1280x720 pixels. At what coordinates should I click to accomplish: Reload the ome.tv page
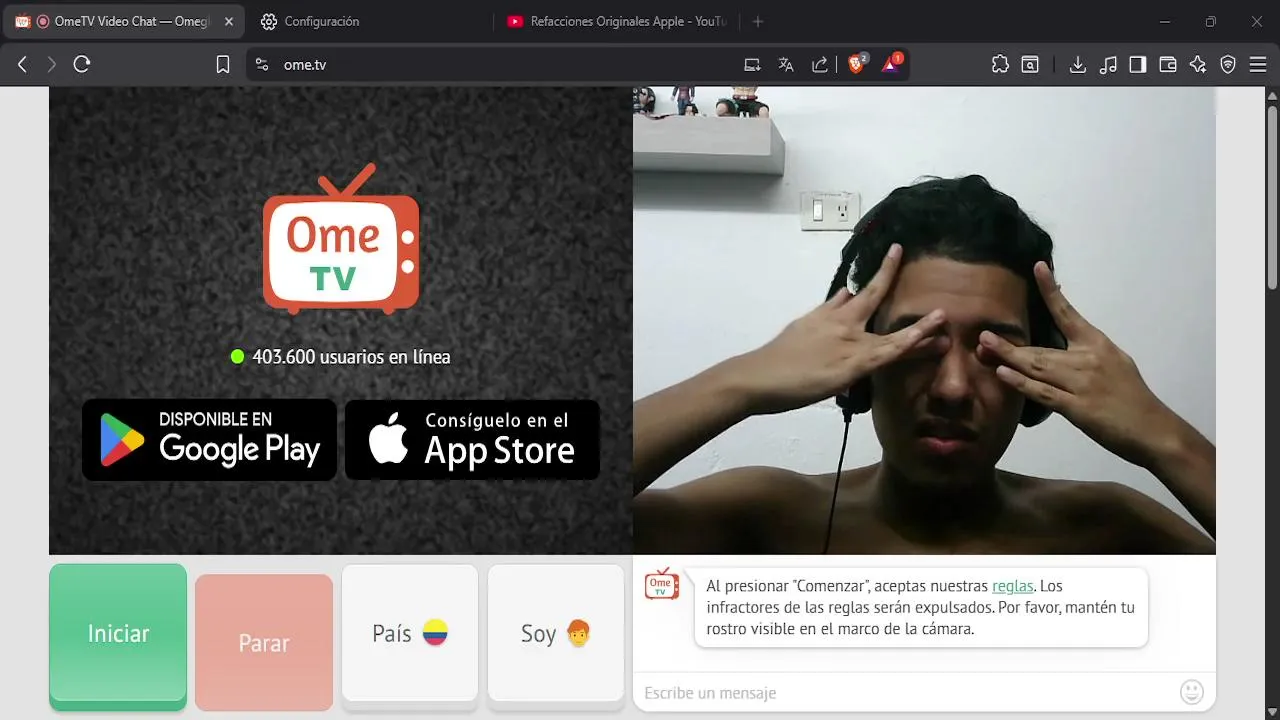pyautogui.click(x=82, y=65)
